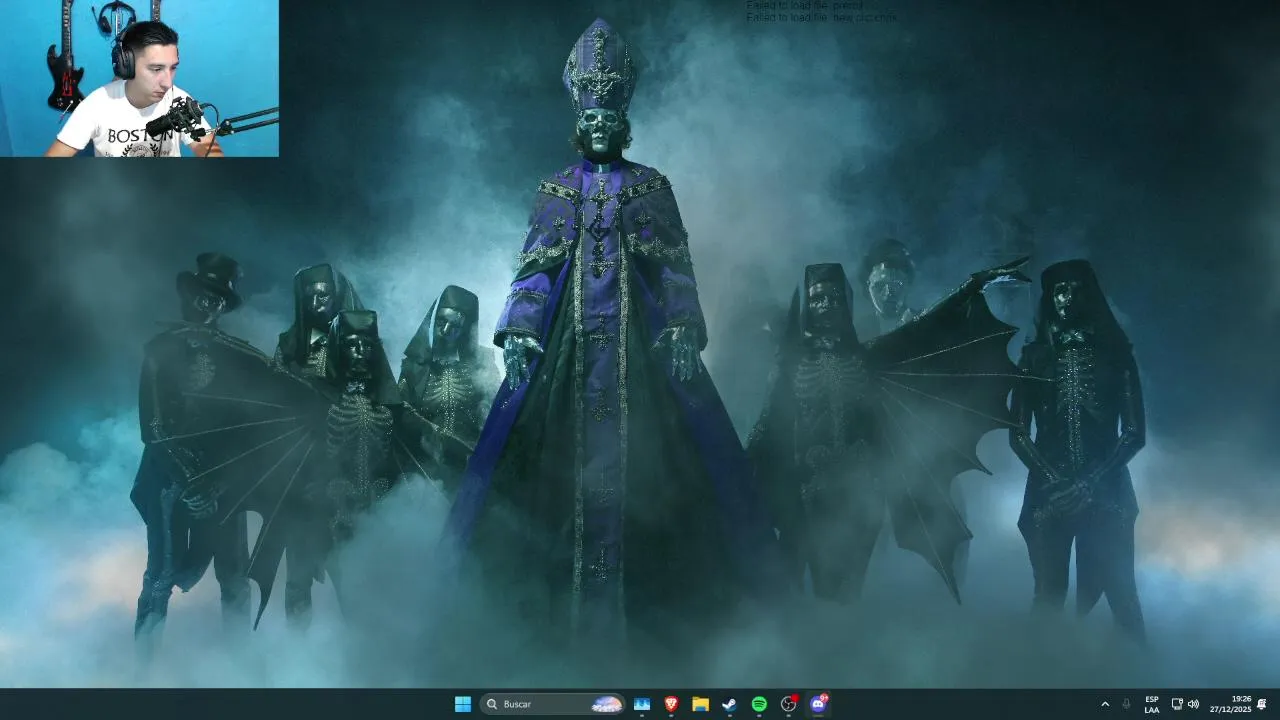Open Spotify from the taskbar
This screenshot has height=720, width=1280.
coord(759,704)
